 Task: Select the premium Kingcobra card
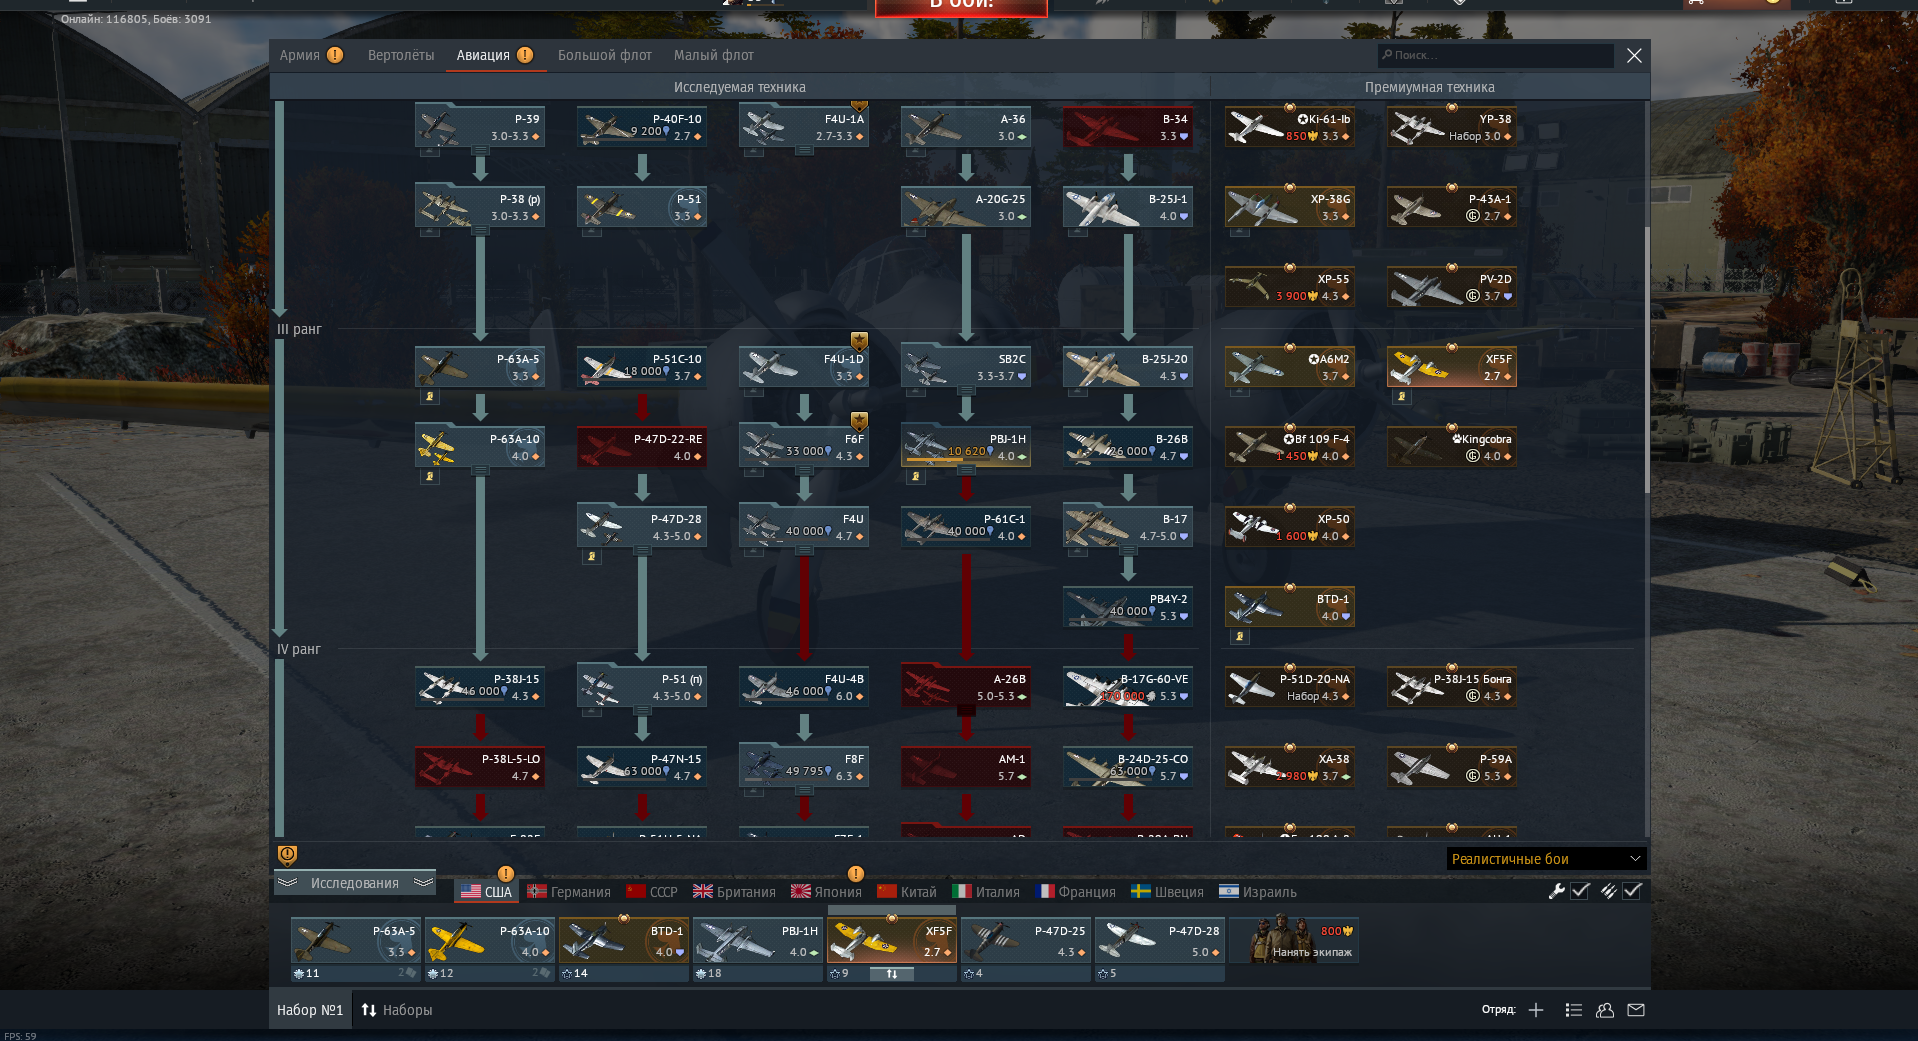(x=1452, y=447)
